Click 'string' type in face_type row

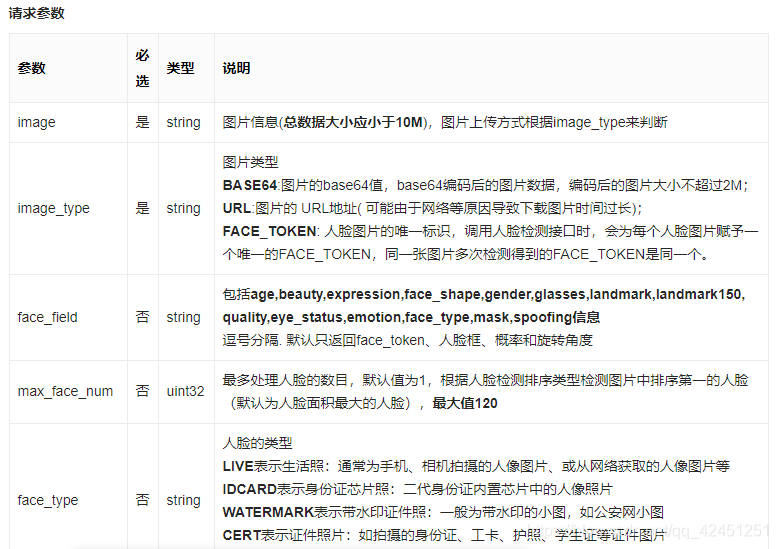point(184,500)
